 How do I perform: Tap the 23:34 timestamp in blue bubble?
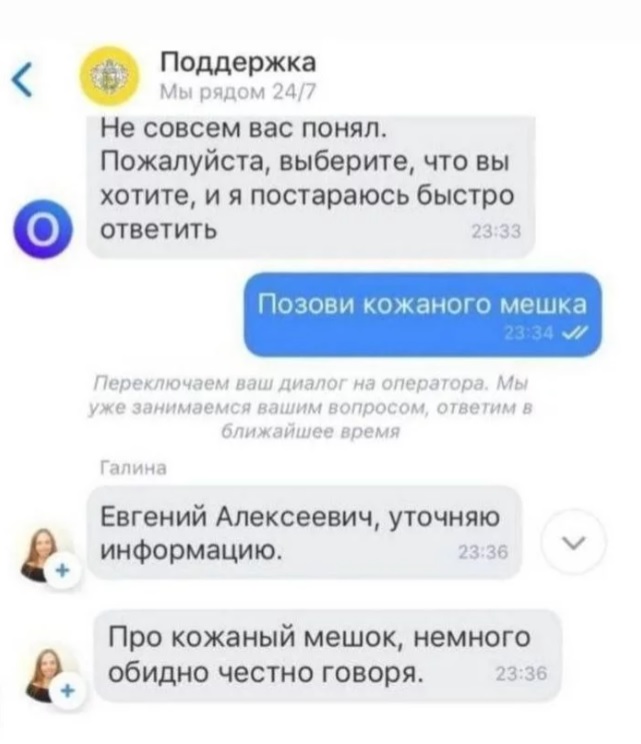[529, 334]
